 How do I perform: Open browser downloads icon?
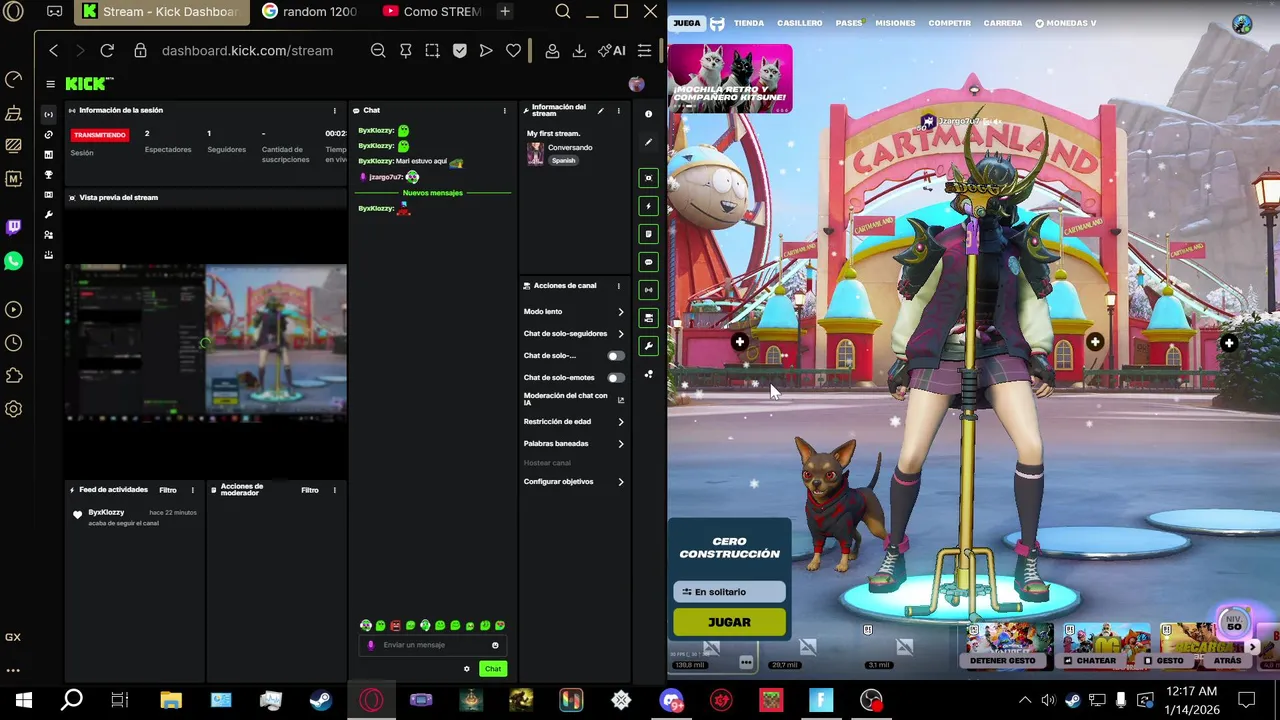coord(579,50)
